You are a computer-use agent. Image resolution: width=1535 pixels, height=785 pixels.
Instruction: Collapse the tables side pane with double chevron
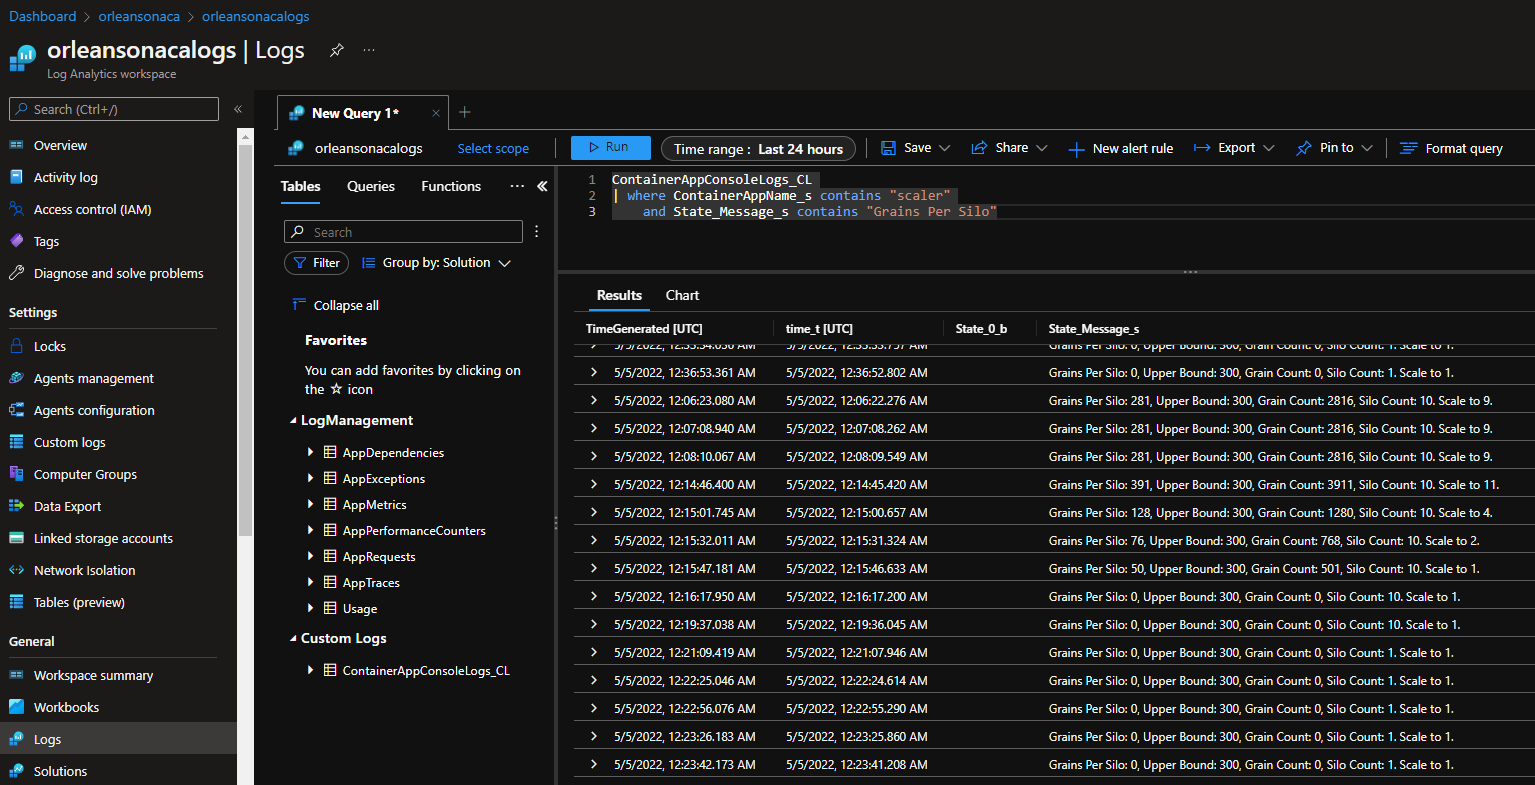(542, 186)
